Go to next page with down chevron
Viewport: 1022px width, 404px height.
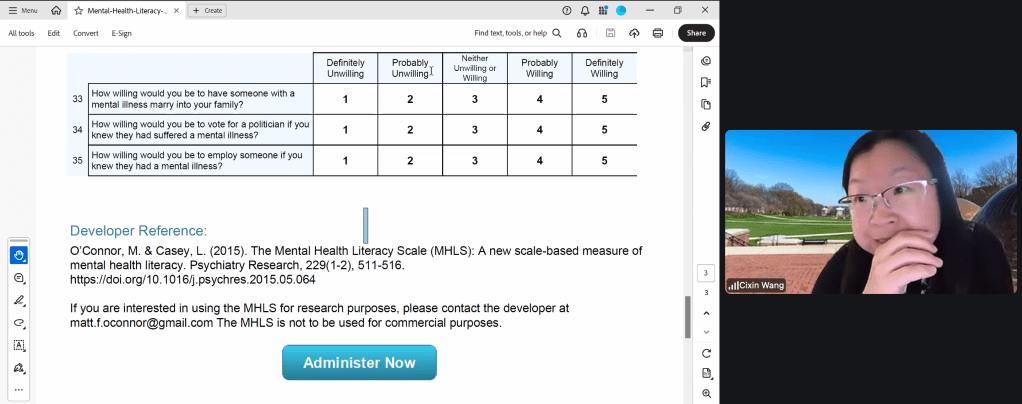pos(706,332)
